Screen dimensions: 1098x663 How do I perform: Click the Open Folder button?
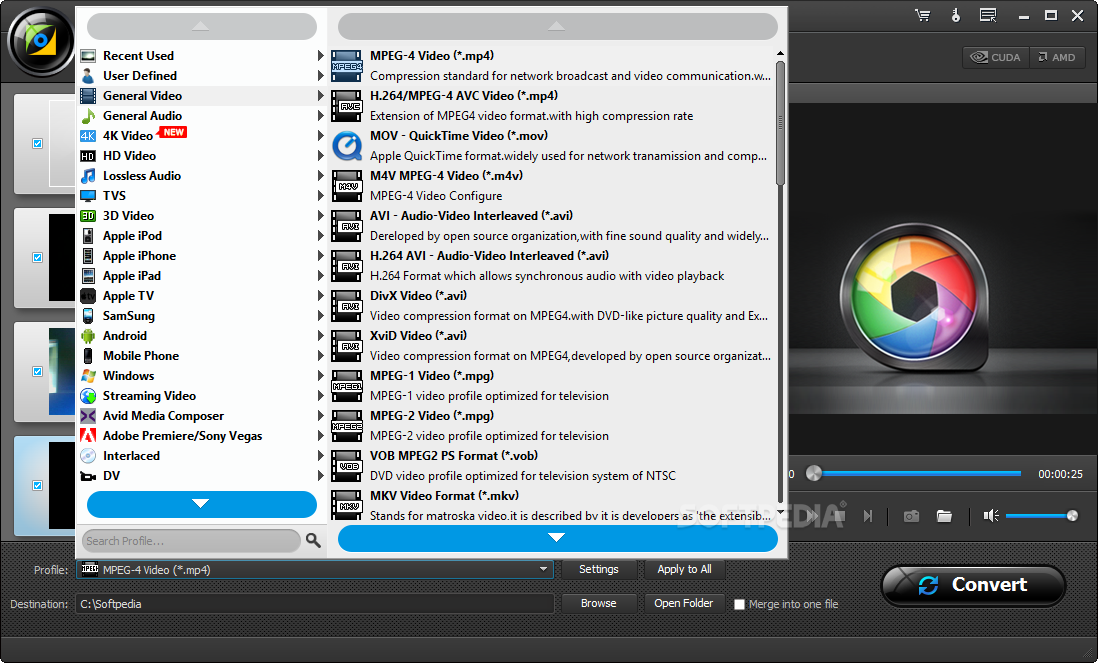coord(683,603)
